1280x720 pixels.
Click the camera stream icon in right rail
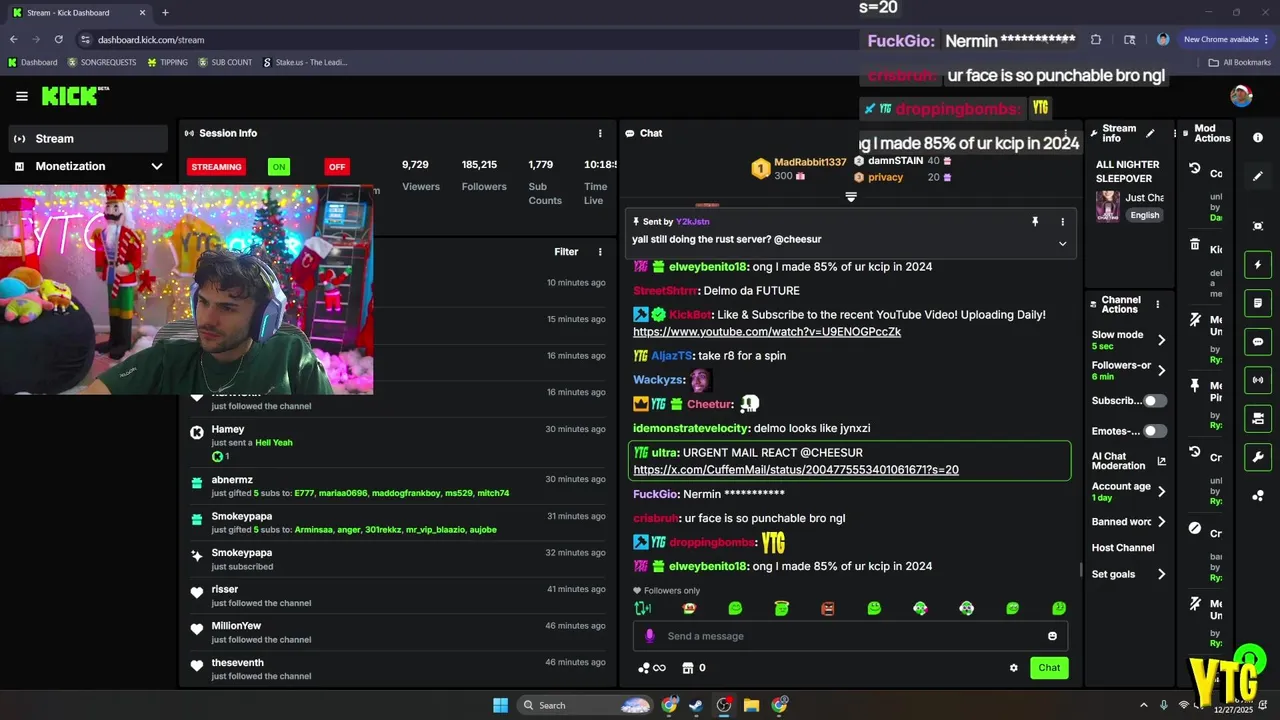1258,418
